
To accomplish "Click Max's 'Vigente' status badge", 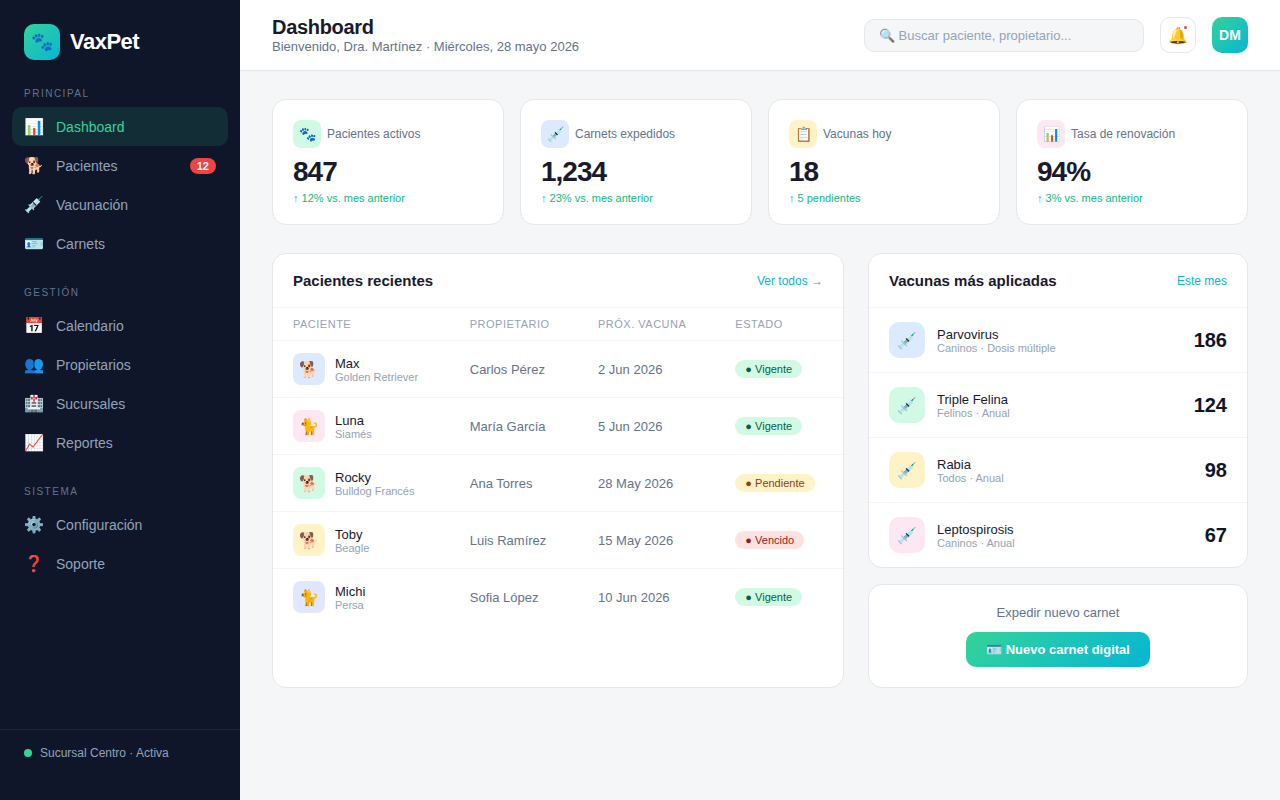I will tap(768, 369).
